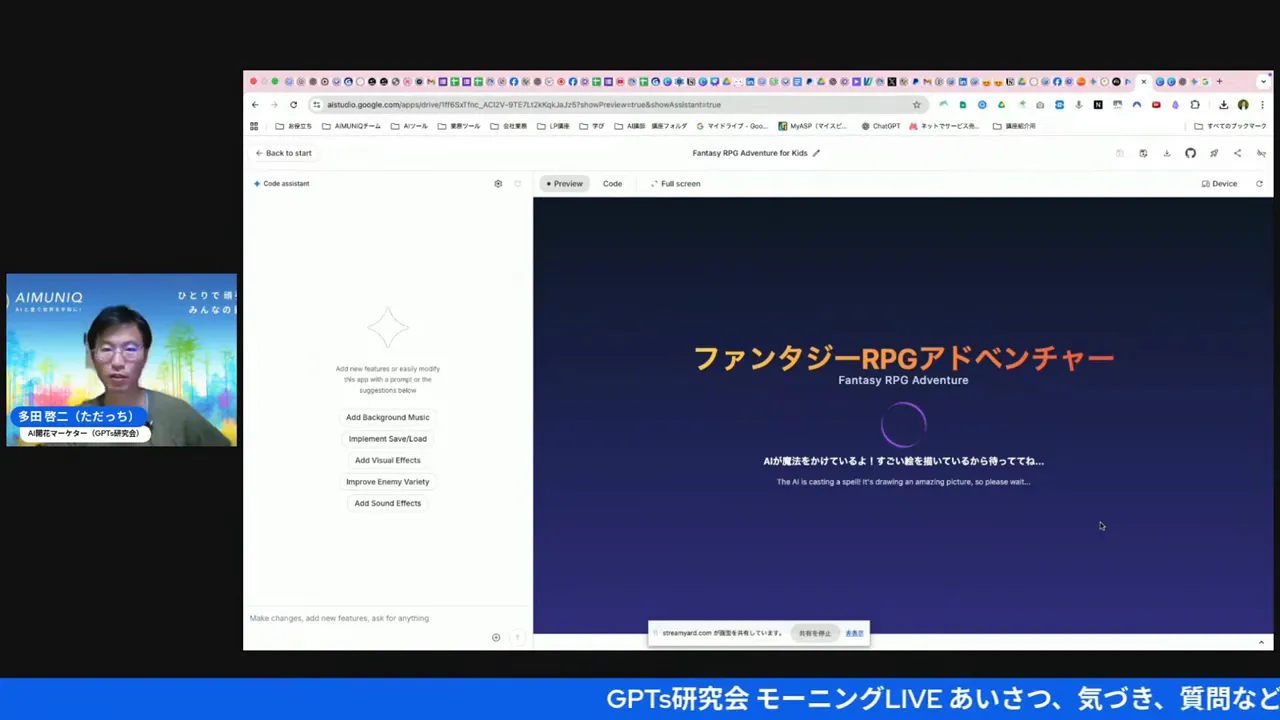Choose Improve Enemy Variety suggestion
The height and width of the screenshot is (720, 1280).
388,482
